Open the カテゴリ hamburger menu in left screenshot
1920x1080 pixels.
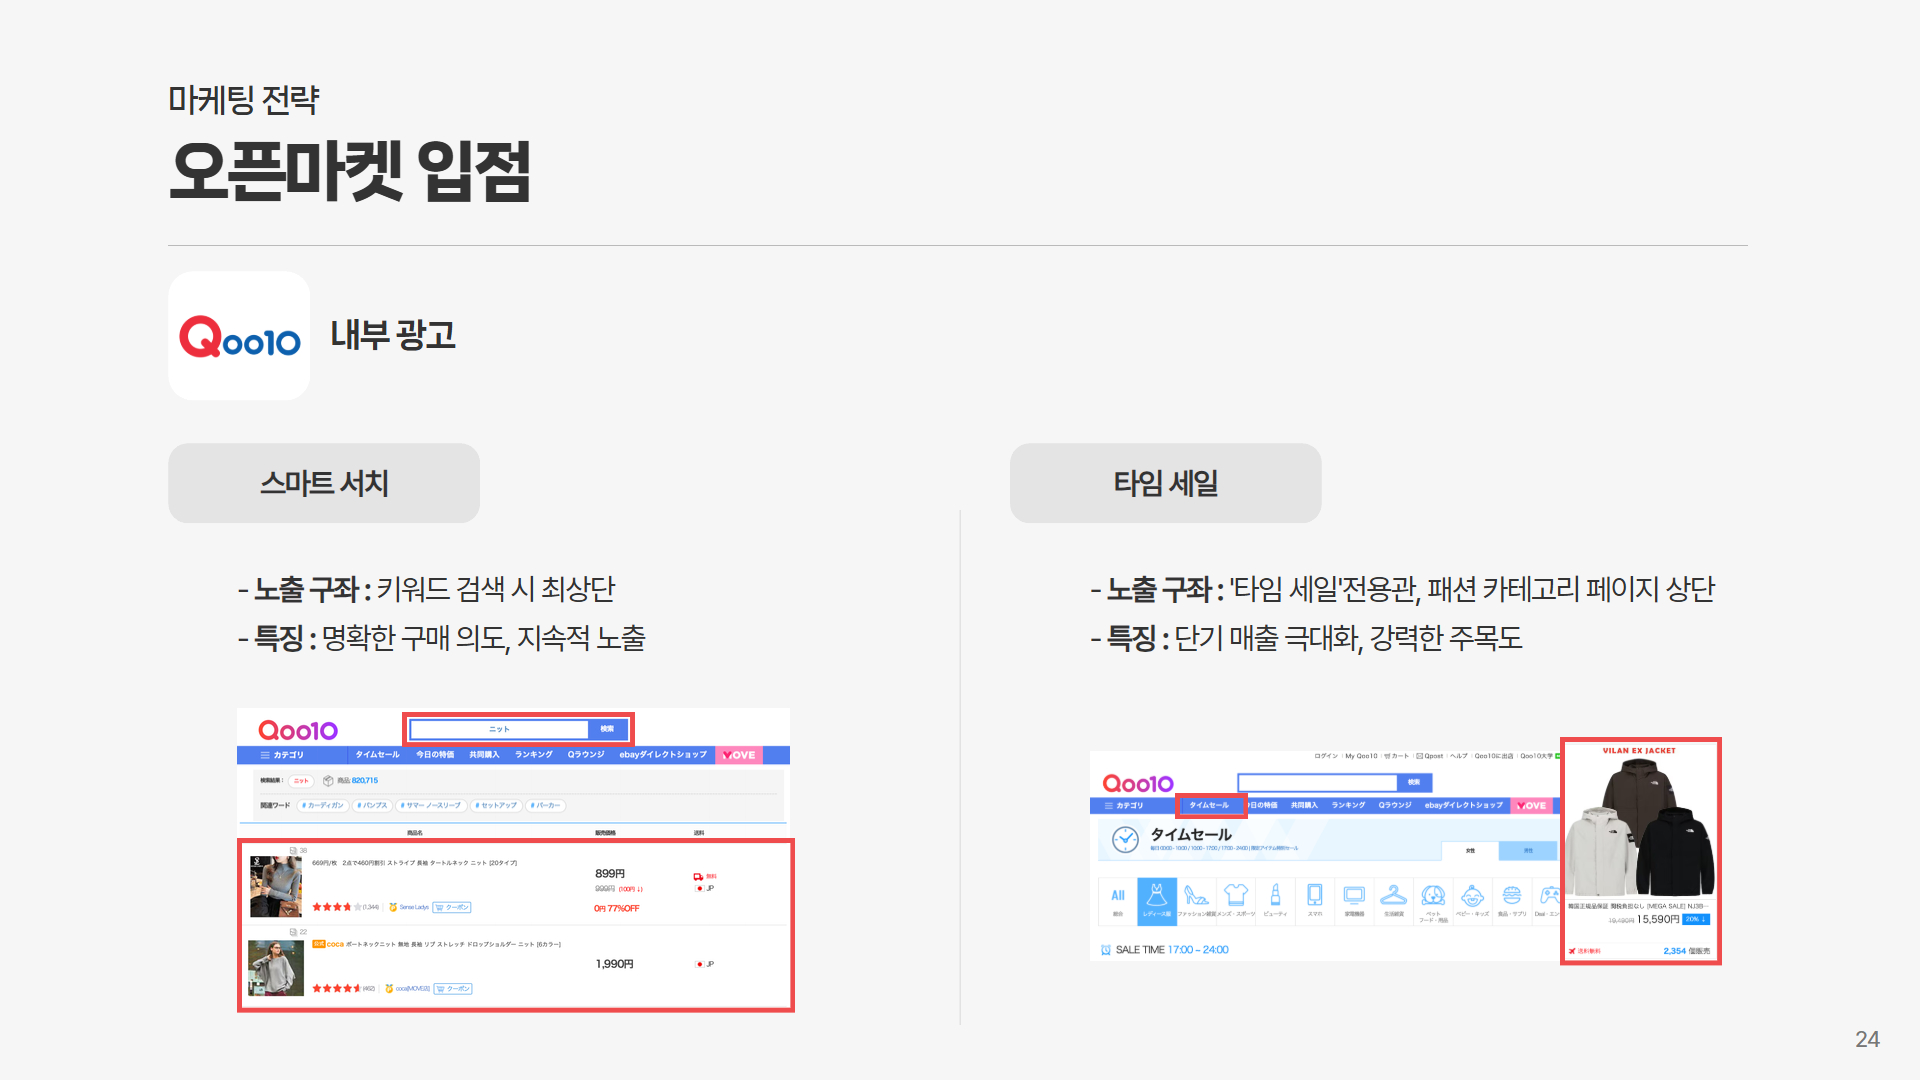282,755
